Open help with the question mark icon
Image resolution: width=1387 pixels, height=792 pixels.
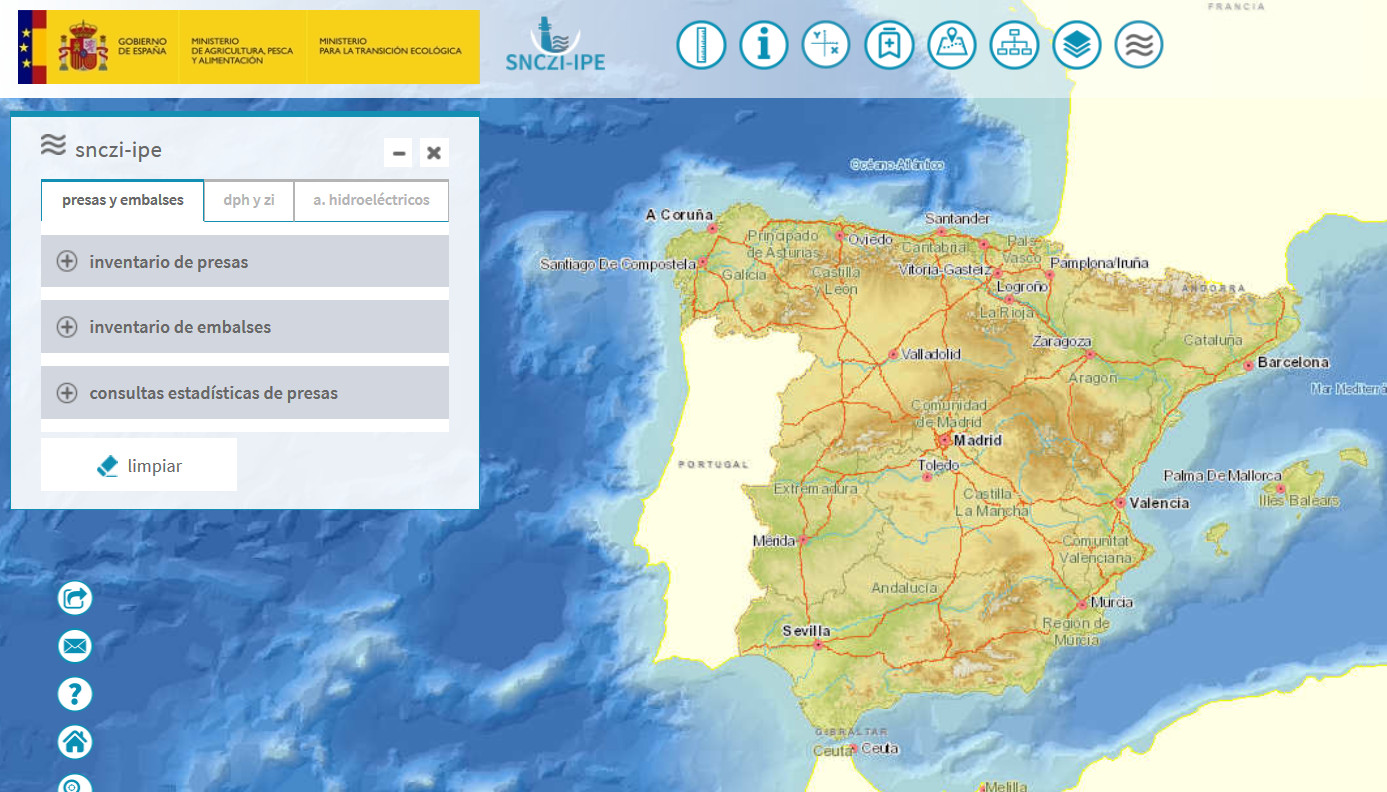pyautogui.click(x=75, y=694)
